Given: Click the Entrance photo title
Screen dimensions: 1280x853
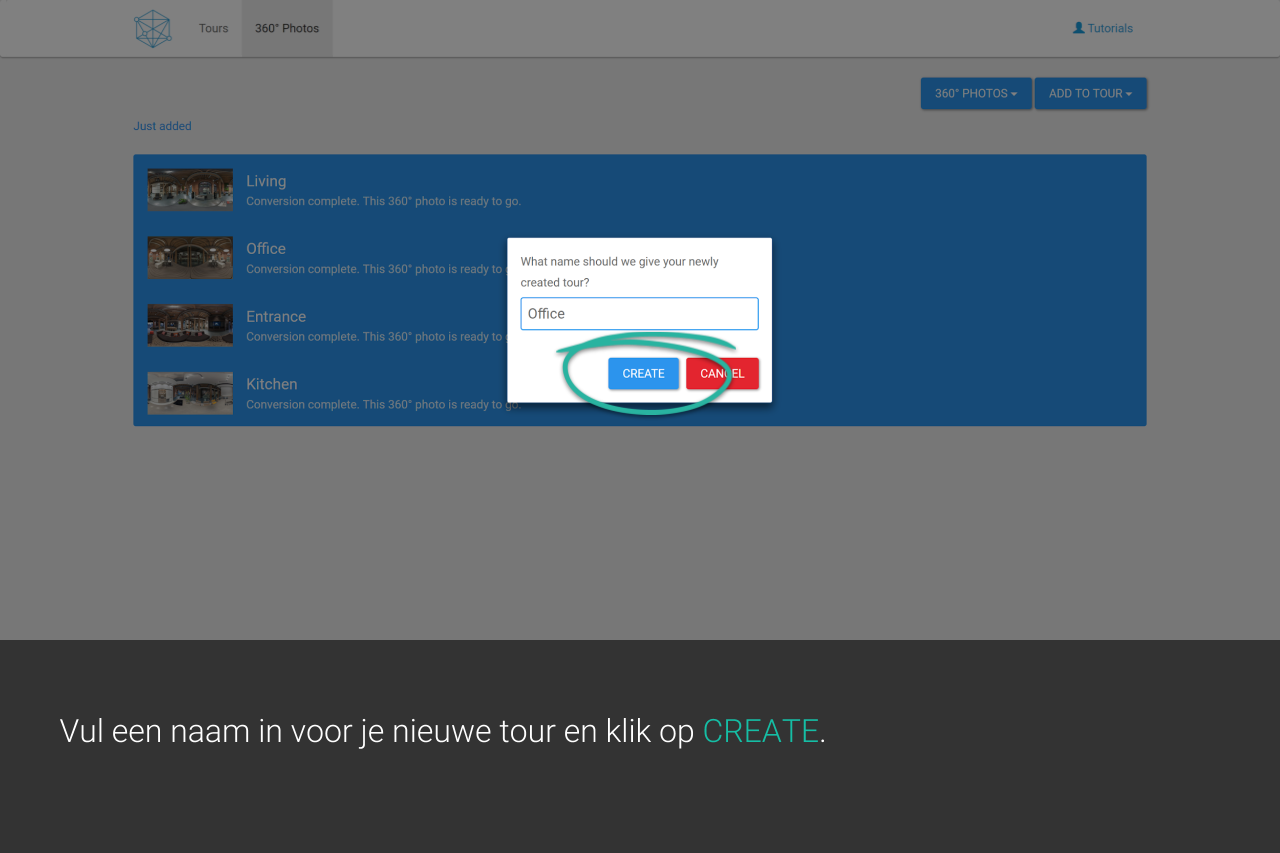Looking at the screenshot, I should pyautogui.click(x=276, y=317).
